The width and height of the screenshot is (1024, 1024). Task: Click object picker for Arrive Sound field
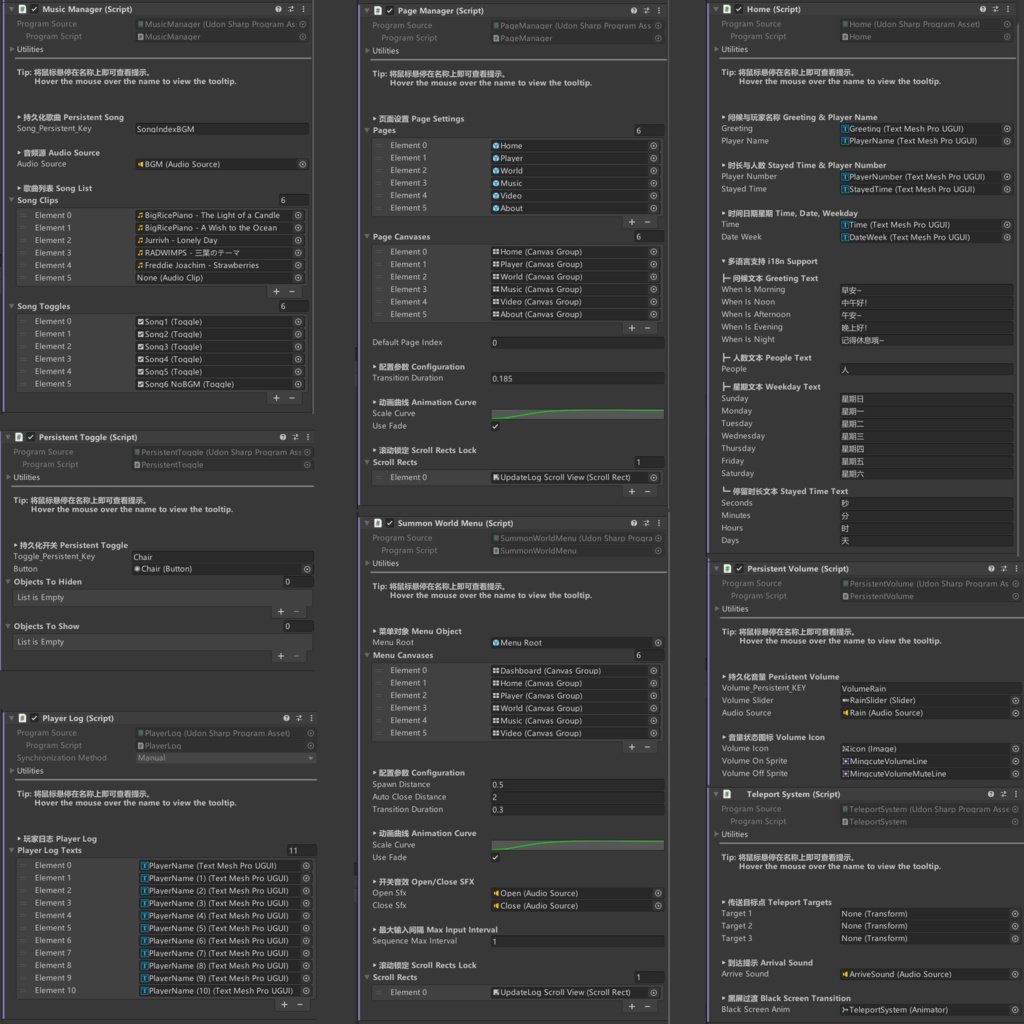tap(1015, 974)
